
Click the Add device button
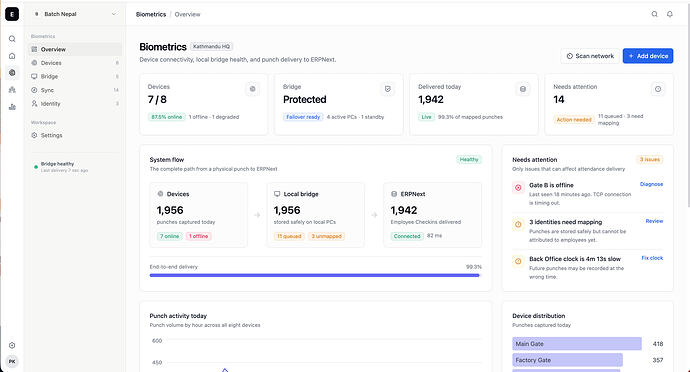tap(648, 56)
